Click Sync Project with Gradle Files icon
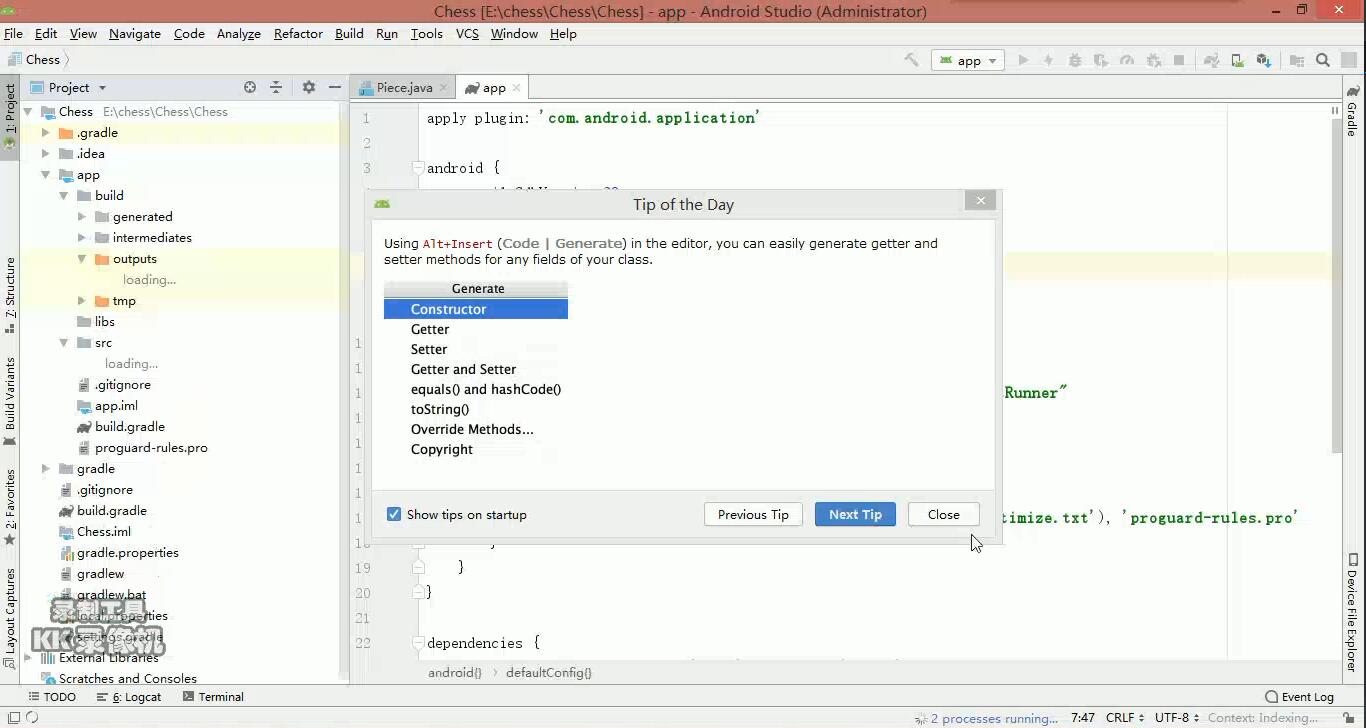The width and height of the screenshot is (1366, 728). pyautogui.click(x=1211, y=60)
